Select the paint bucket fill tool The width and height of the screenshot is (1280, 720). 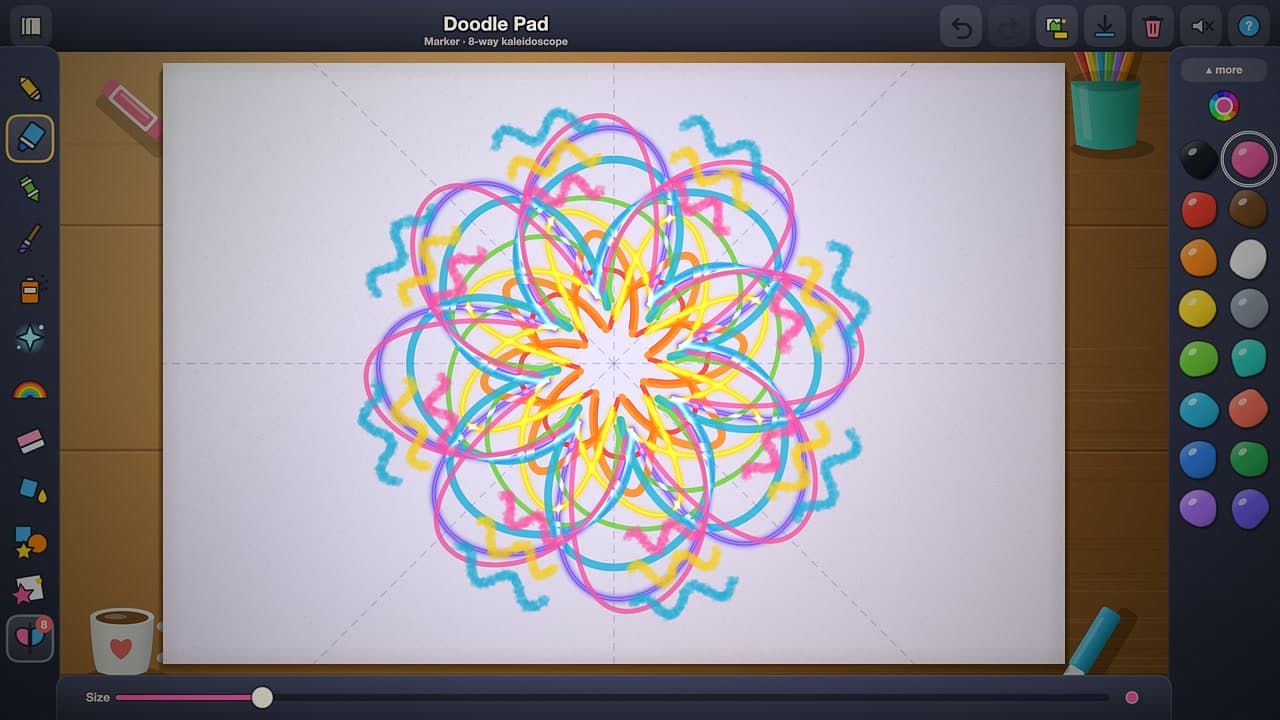[x=30, y=489]
